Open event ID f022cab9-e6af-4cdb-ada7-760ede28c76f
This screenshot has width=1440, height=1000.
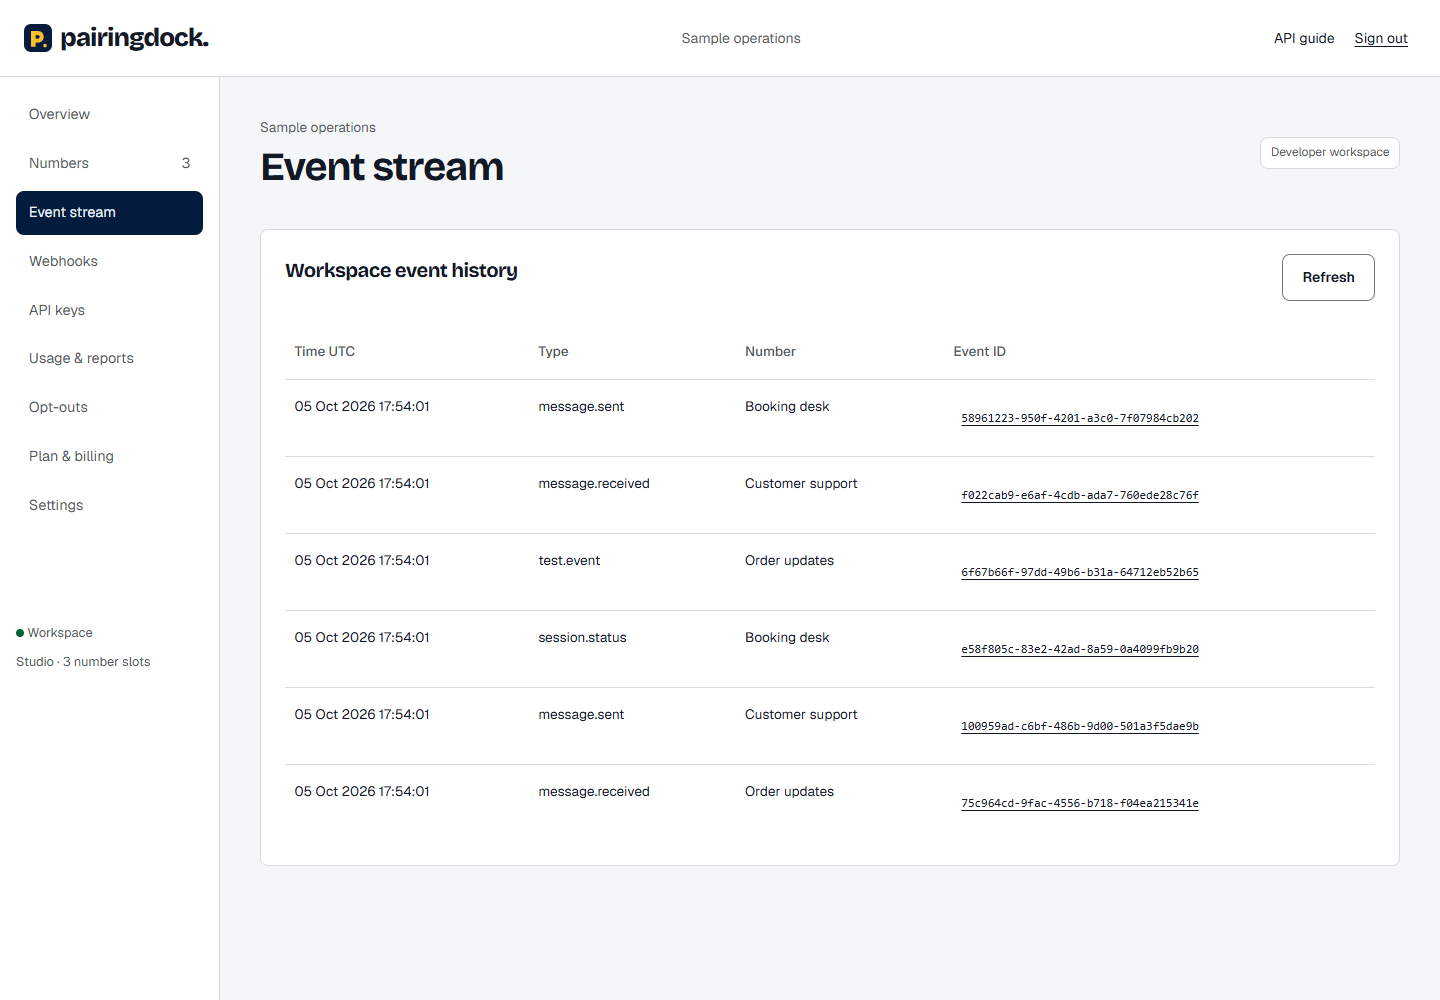click(1080, 496)
